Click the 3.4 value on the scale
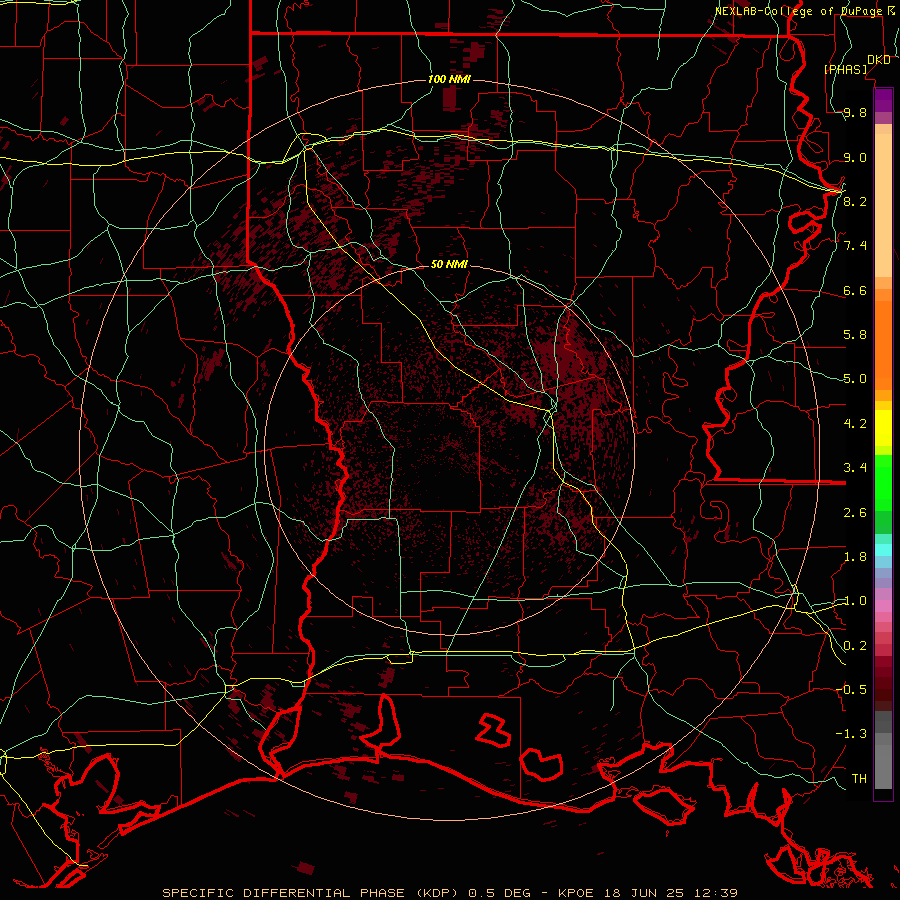The width and height of the screenshot is (900, 900). pos(855,467)
